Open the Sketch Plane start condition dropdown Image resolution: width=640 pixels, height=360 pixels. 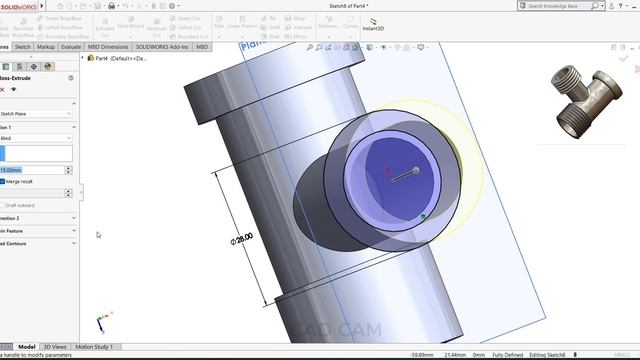point(36,114)
